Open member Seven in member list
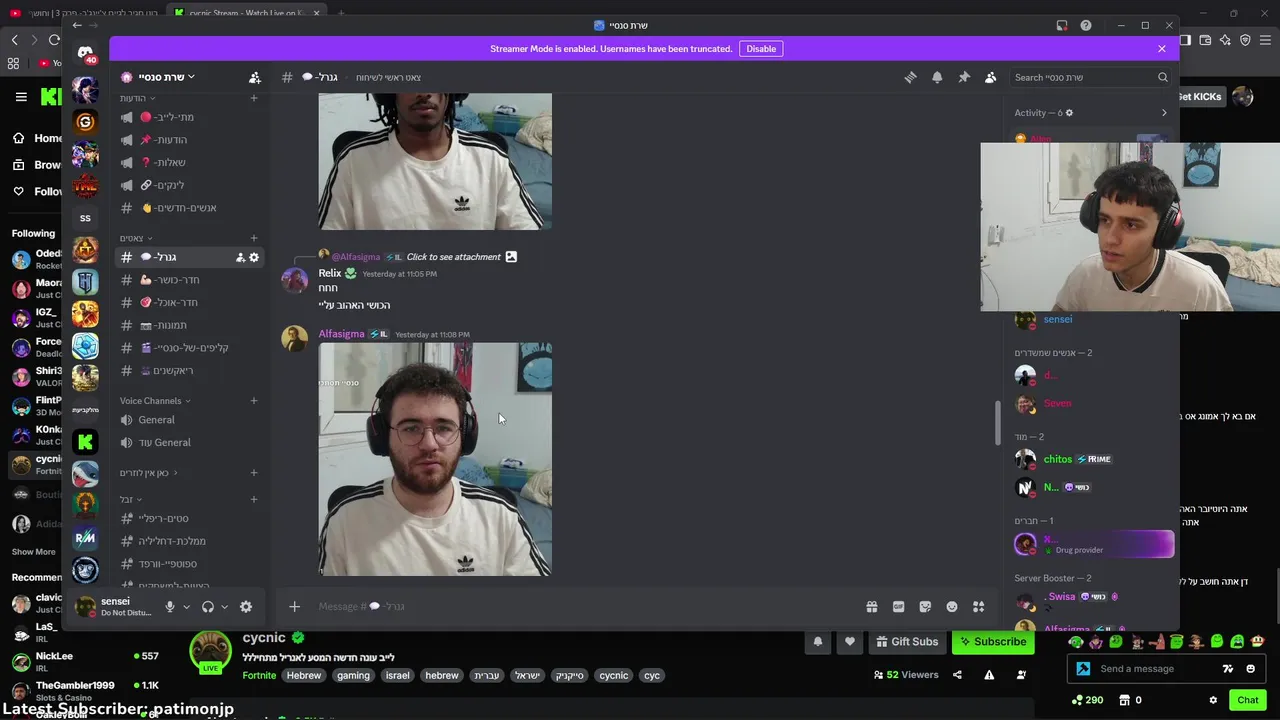Image resolution: width=1280 pixels, height=720 pixels. pyautogui.click(x=1092, y=403)
